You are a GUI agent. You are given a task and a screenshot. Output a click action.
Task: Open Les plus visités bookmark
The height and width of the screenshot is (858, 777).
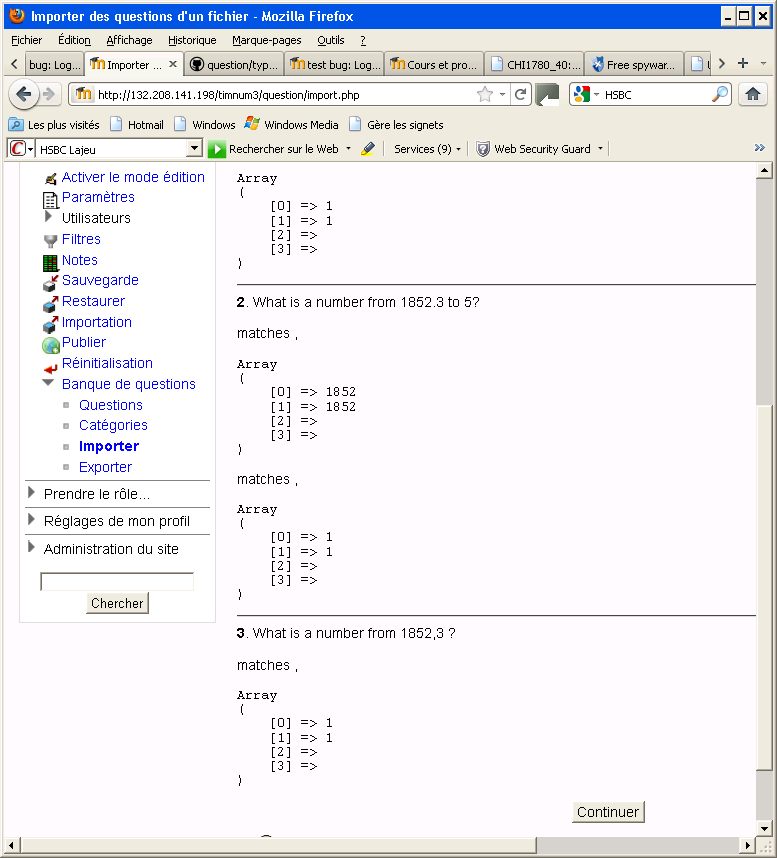[54, 125]
